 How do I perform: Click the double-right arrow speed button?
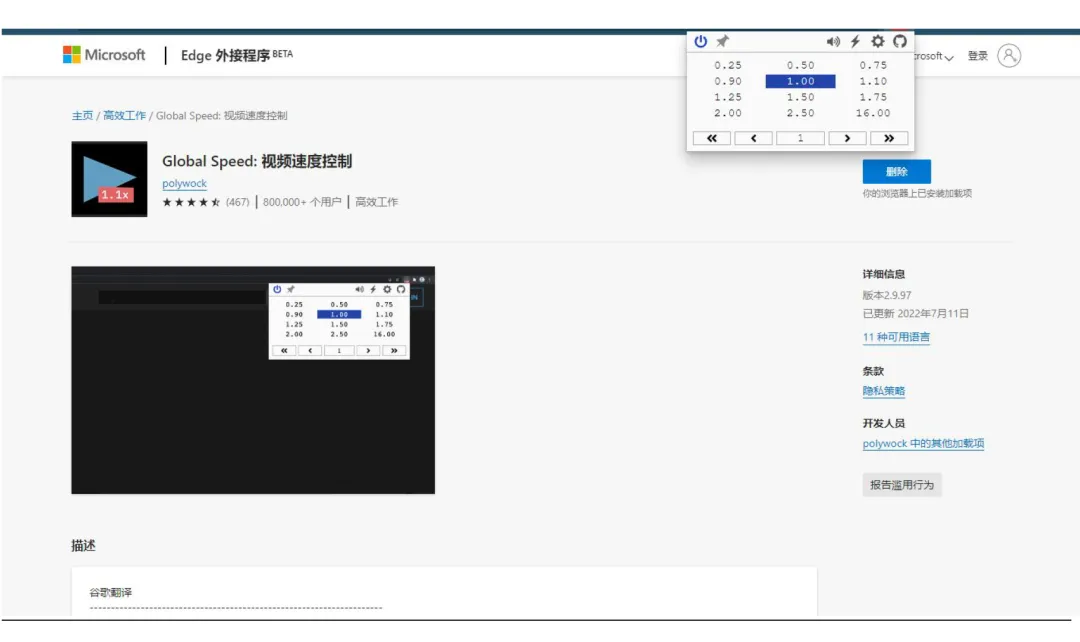pos(889,138)
